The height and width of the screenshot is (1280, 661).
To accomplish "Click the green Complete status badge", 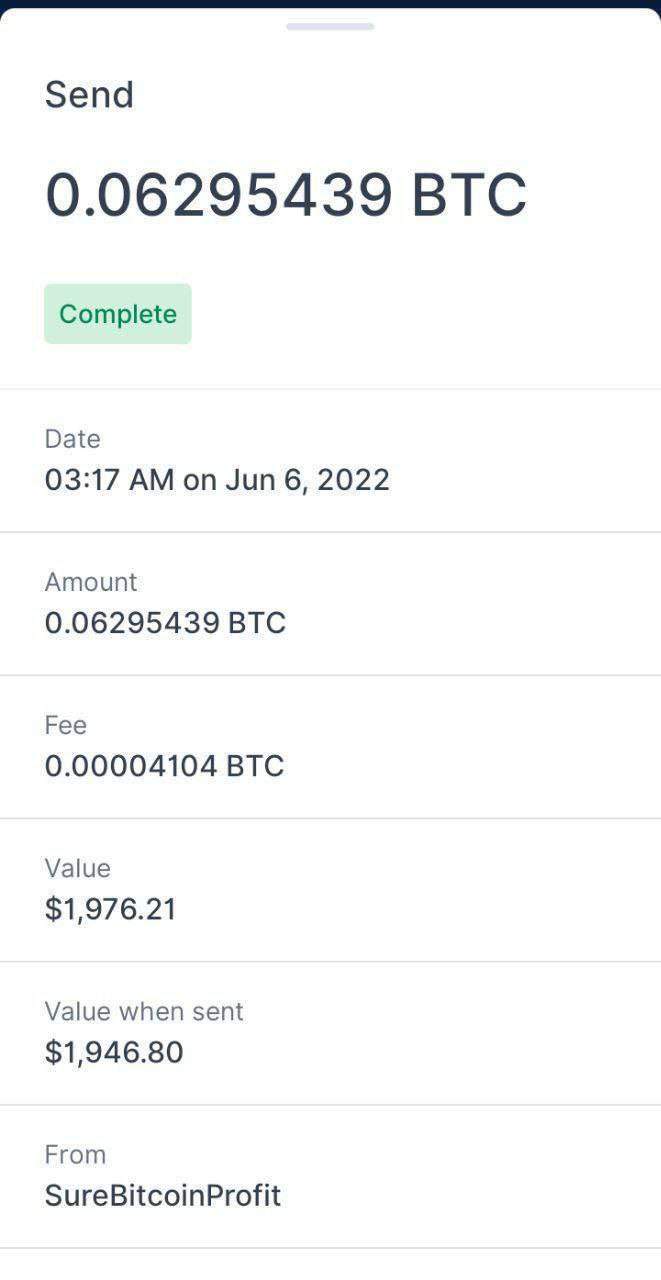I will (x=118, y=314).
